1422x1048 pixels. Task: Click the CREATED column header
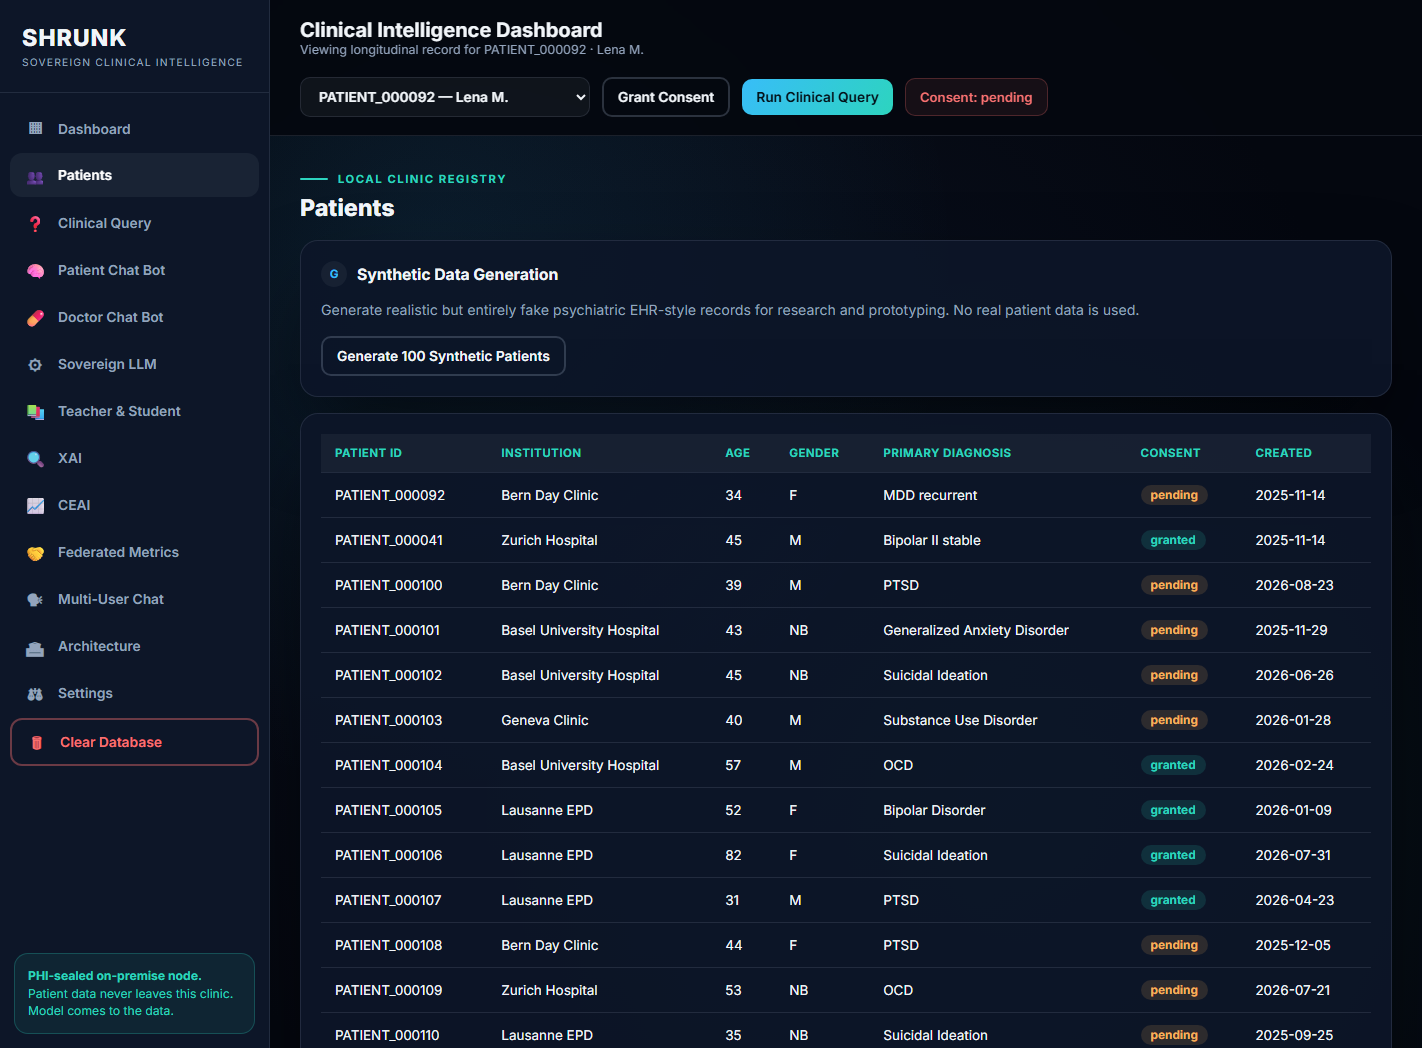(1283, 453)
